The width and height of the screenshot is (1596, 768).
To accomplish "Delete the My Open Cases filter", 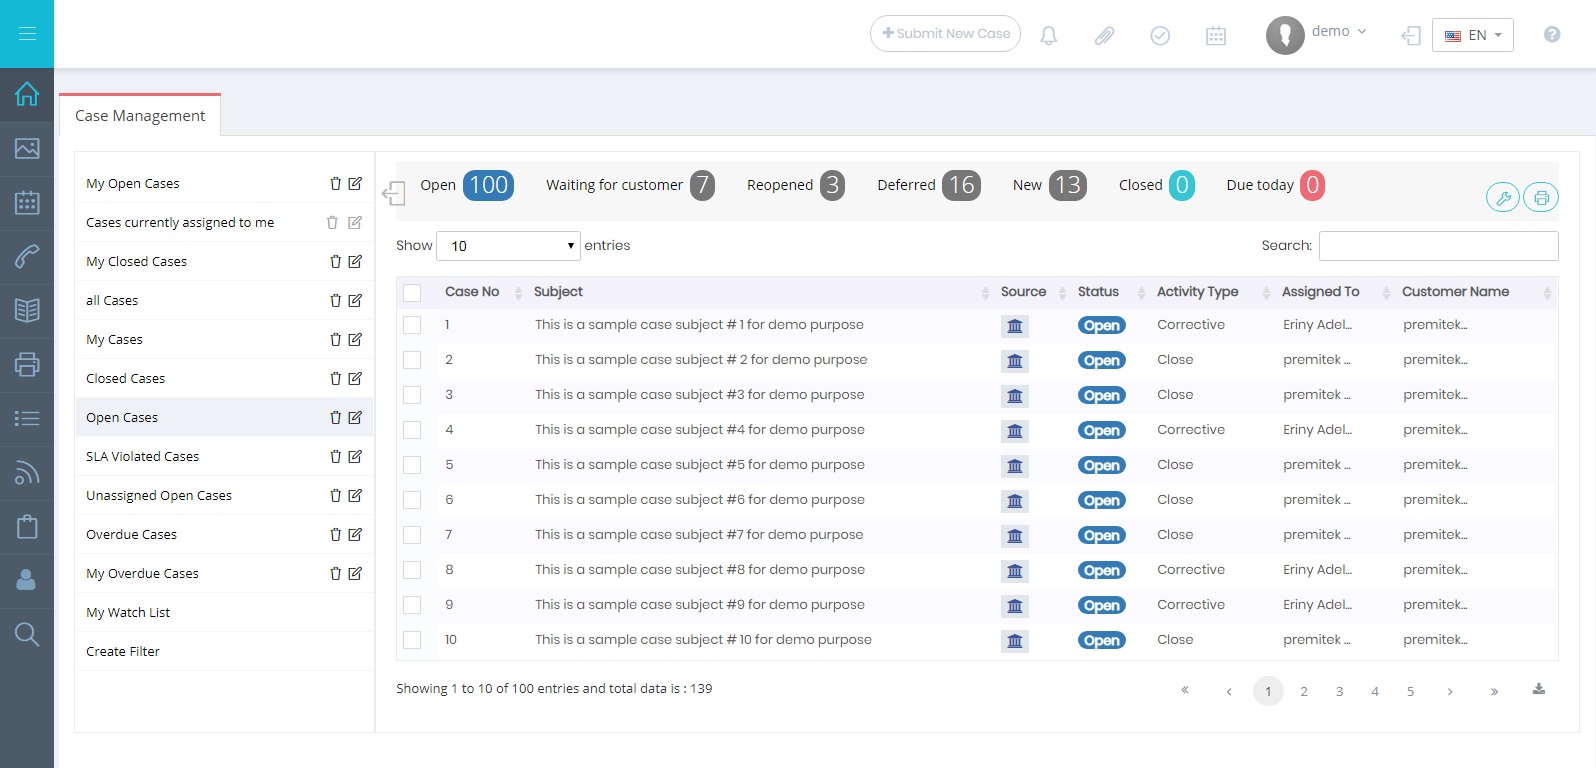I will [335, 183].
